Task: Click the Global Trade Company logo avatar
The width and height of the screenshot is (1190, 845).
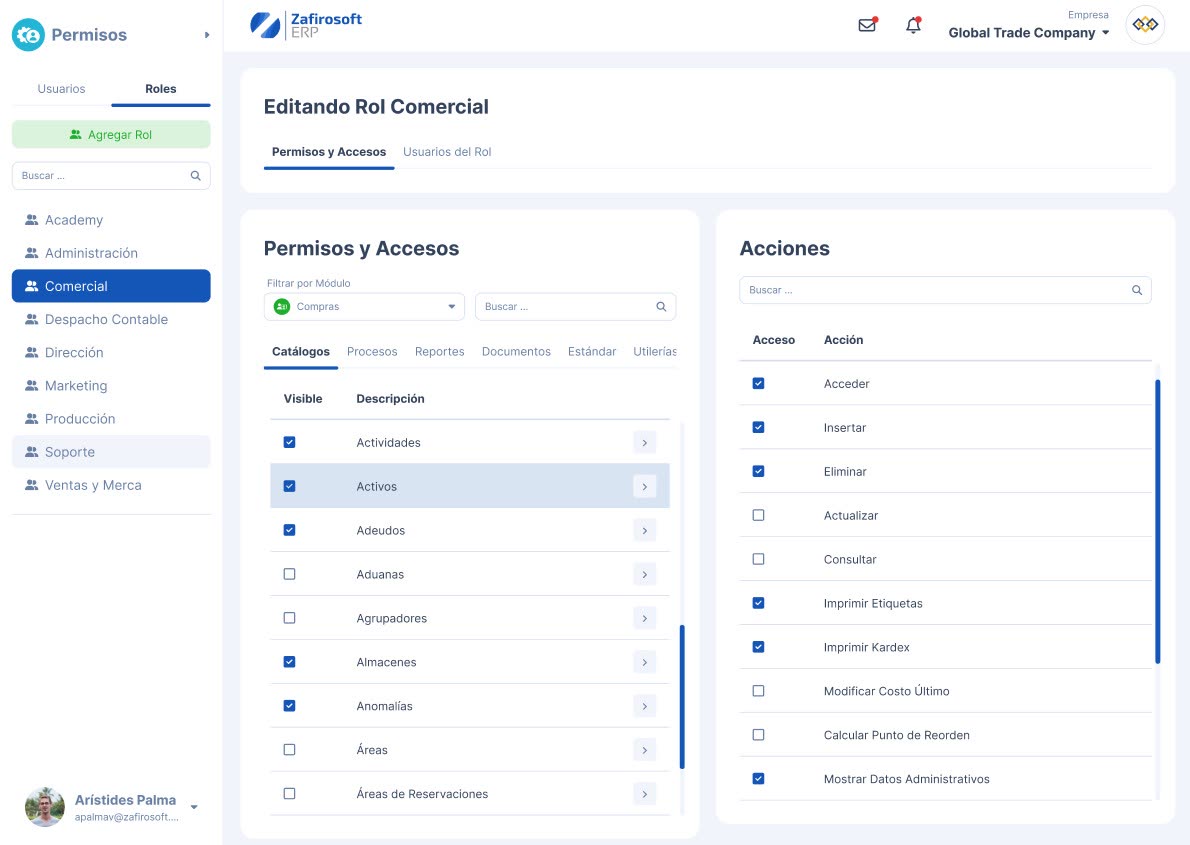Action: point(1144,25)
